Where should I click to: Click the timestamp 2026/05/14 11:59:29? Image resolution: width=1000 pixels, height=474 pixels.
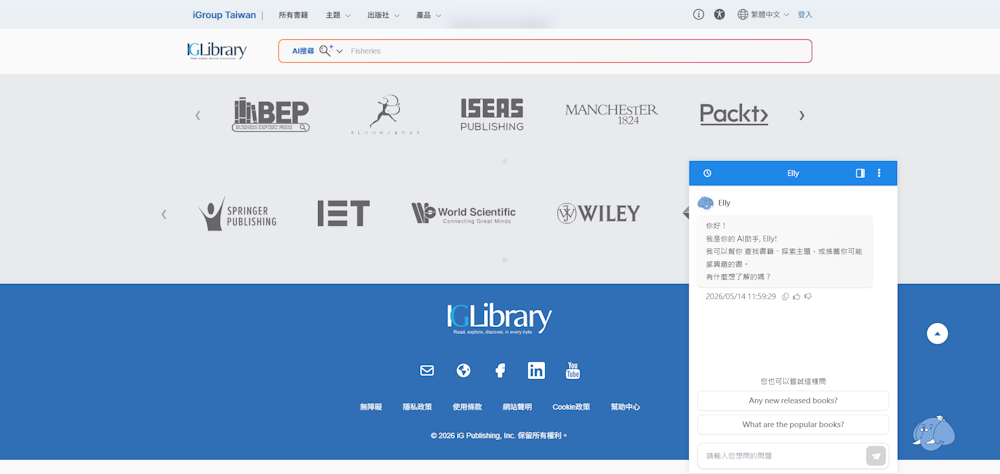click(x=740, y=297)
